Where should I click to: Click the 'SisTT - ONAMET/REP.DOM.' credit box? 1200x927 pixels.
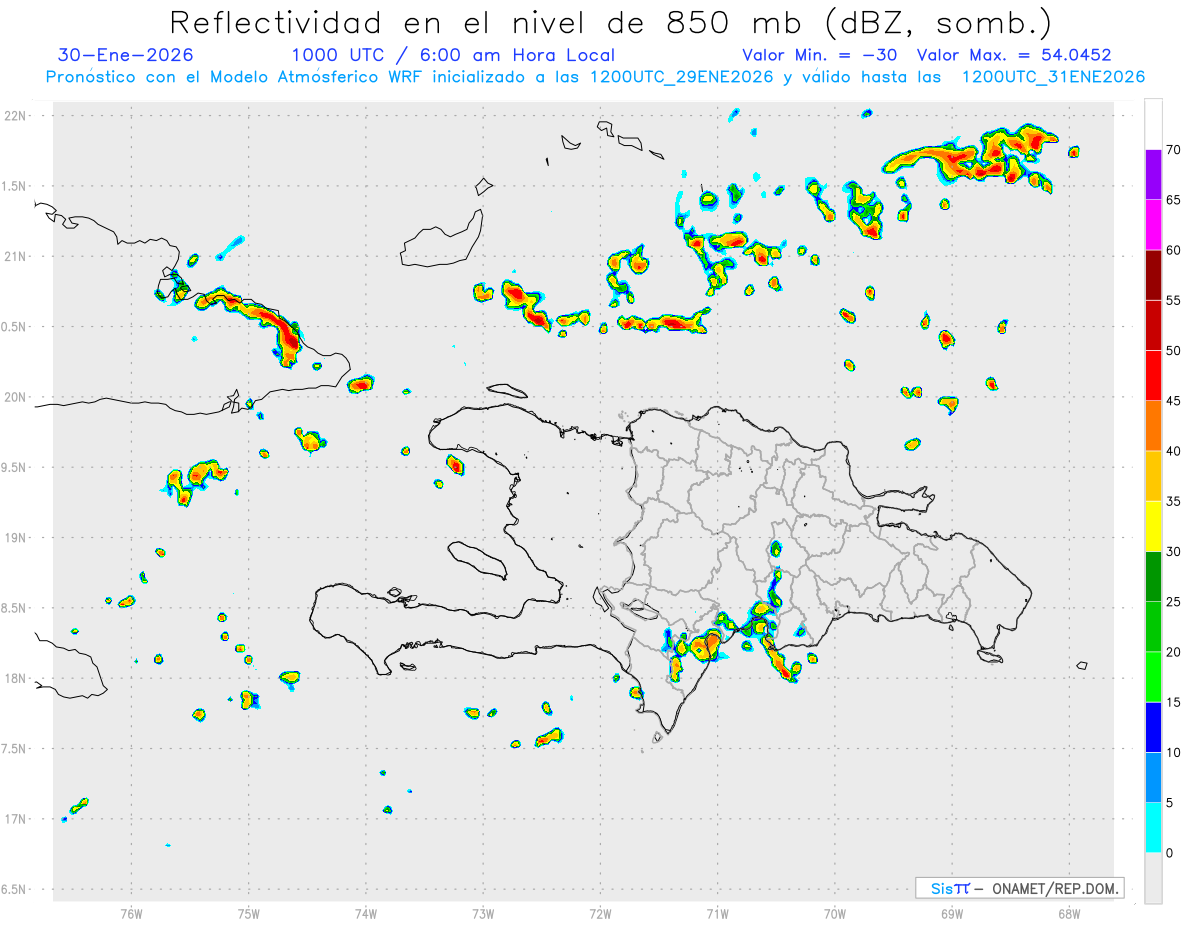pos(1019,888)
